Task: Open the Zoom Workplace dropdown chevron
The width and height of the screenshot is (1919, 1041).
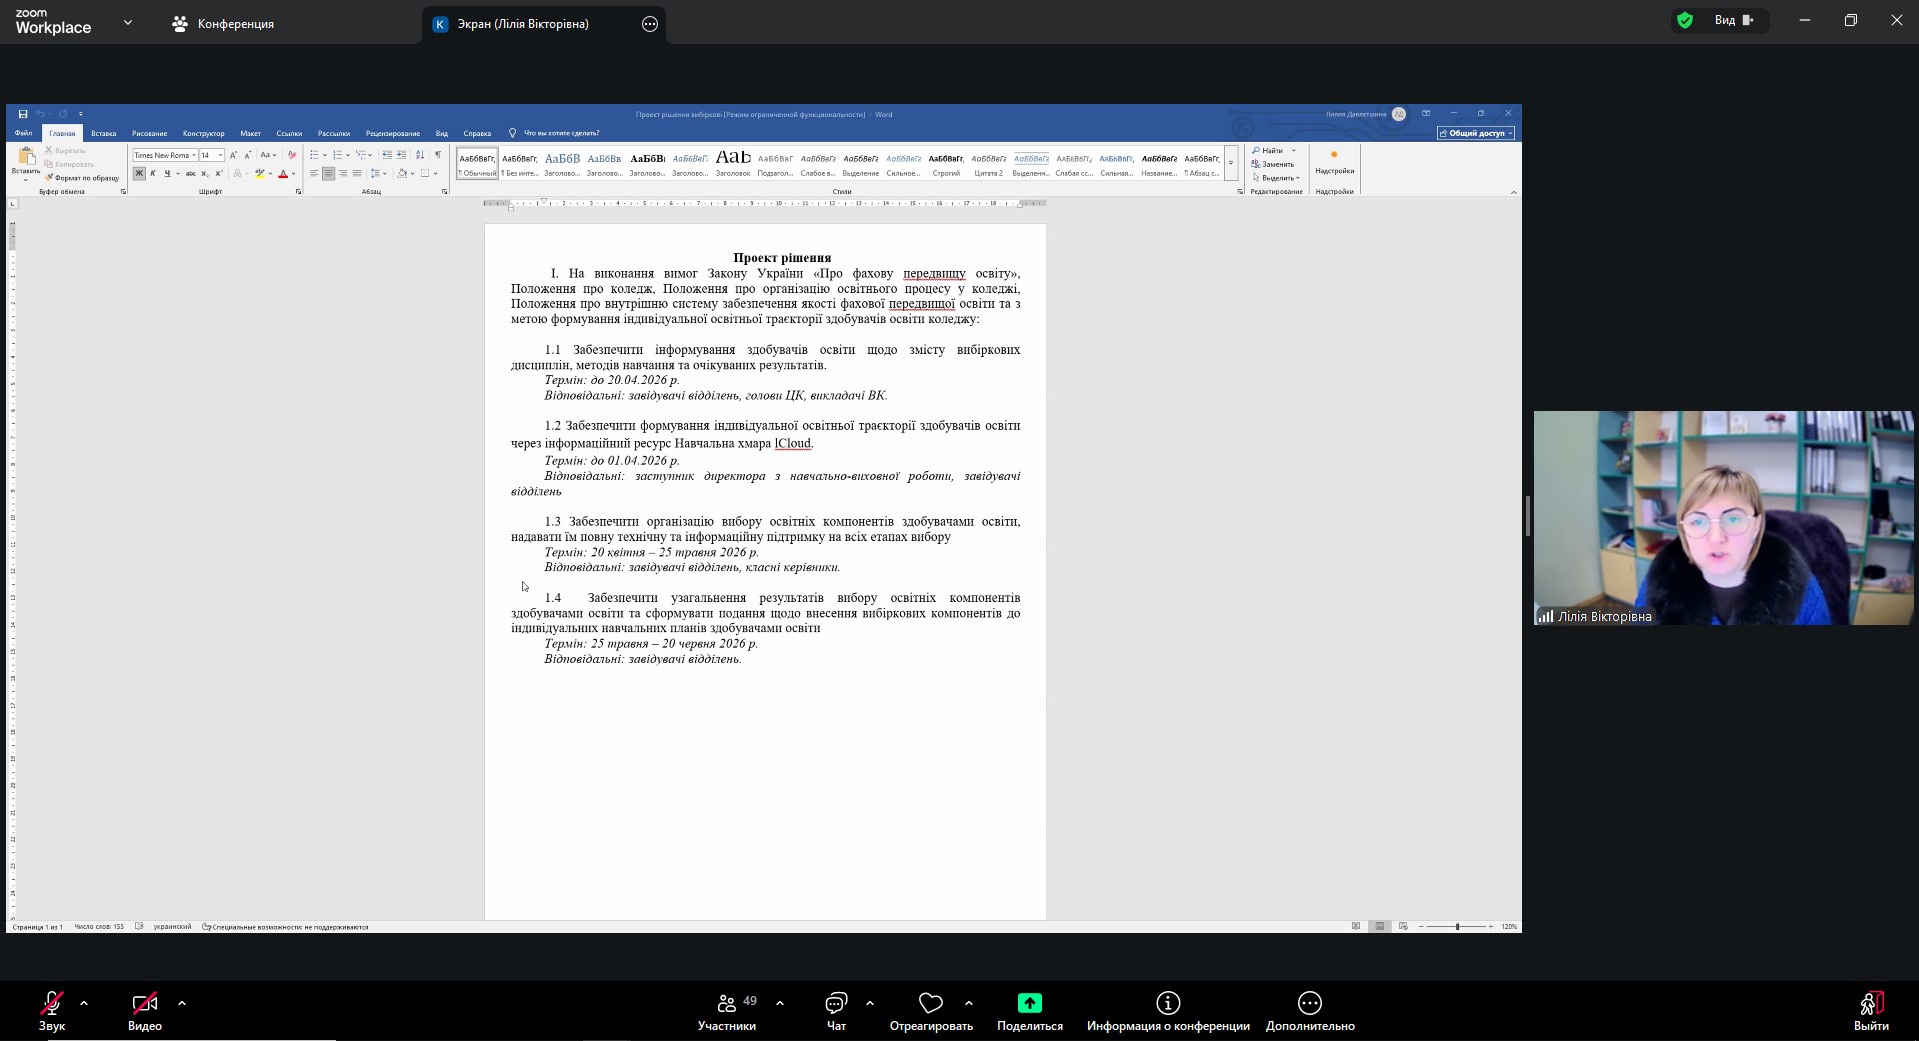Action: (x=128, y=22)
